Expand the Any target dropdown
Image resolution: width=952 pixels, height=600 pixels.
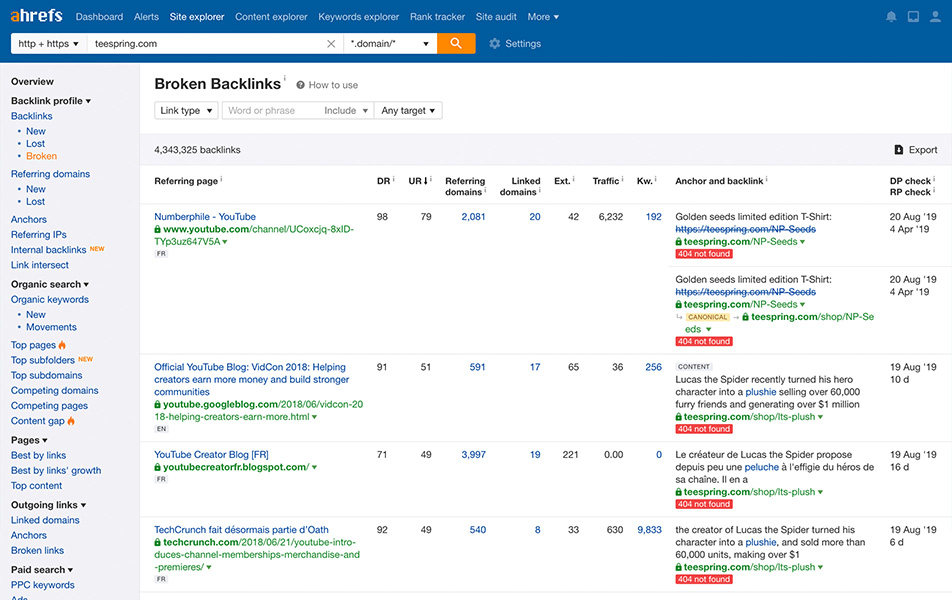[x=407, y=110]
